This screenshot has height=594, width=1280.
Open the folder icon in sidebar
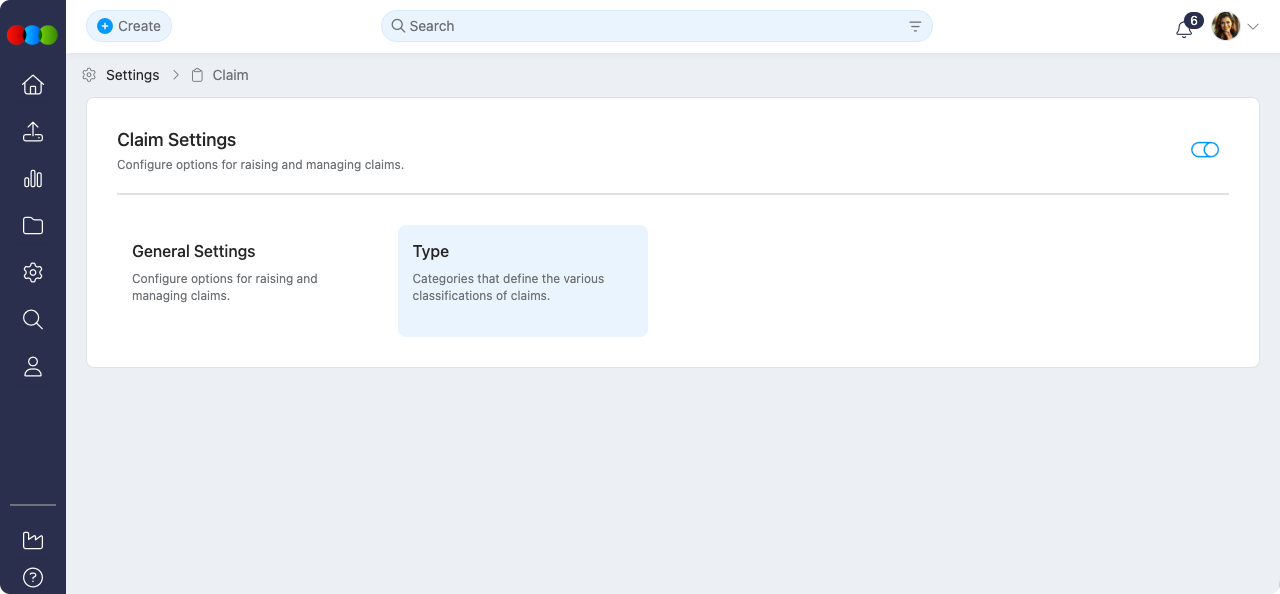(x=33, y=226)
